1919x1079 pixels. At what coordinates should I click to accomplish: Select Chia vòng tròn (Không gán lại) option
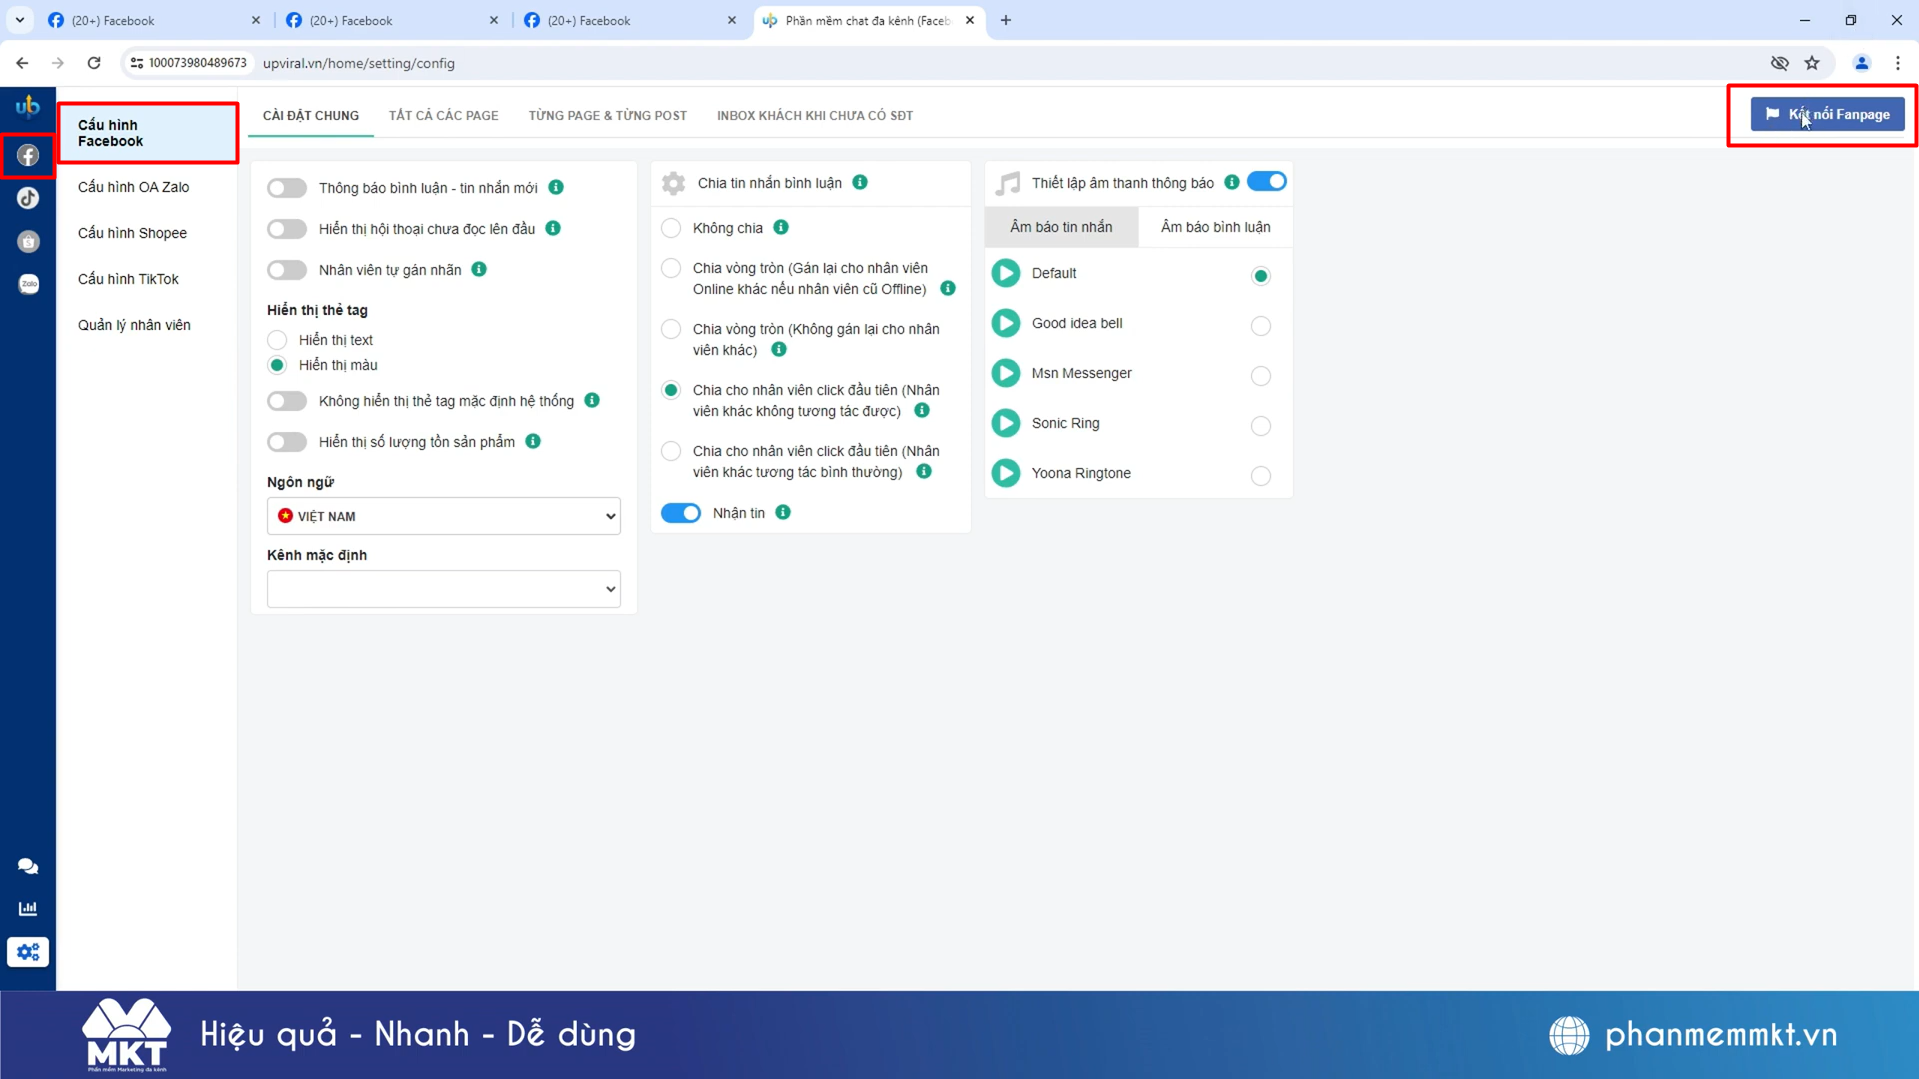tap(671, 329)
